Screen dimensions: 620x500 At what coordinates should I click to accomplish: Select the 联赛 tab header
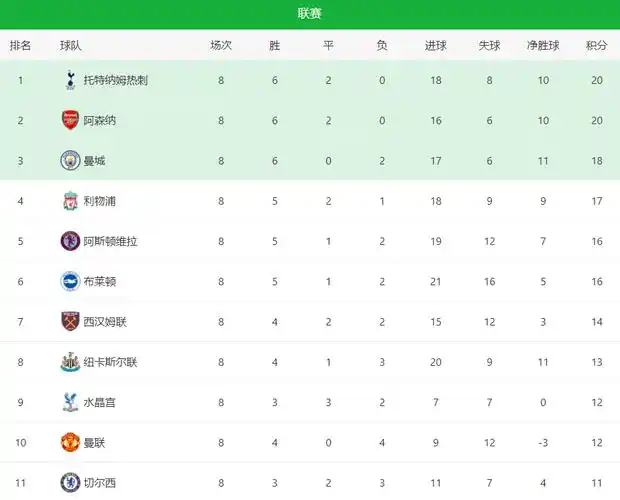coord(310,14)
